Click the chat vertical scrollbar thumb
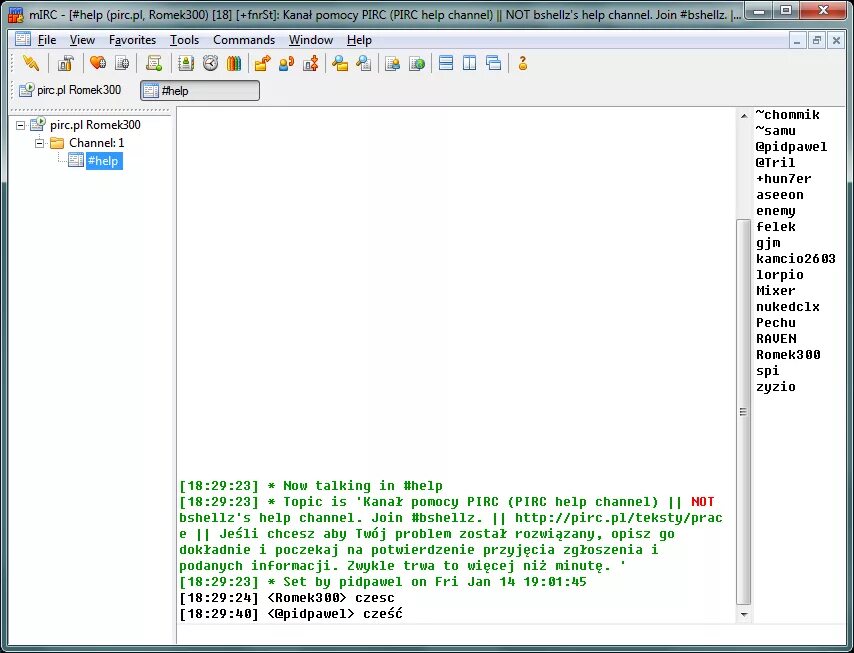 tap(743, 412)
